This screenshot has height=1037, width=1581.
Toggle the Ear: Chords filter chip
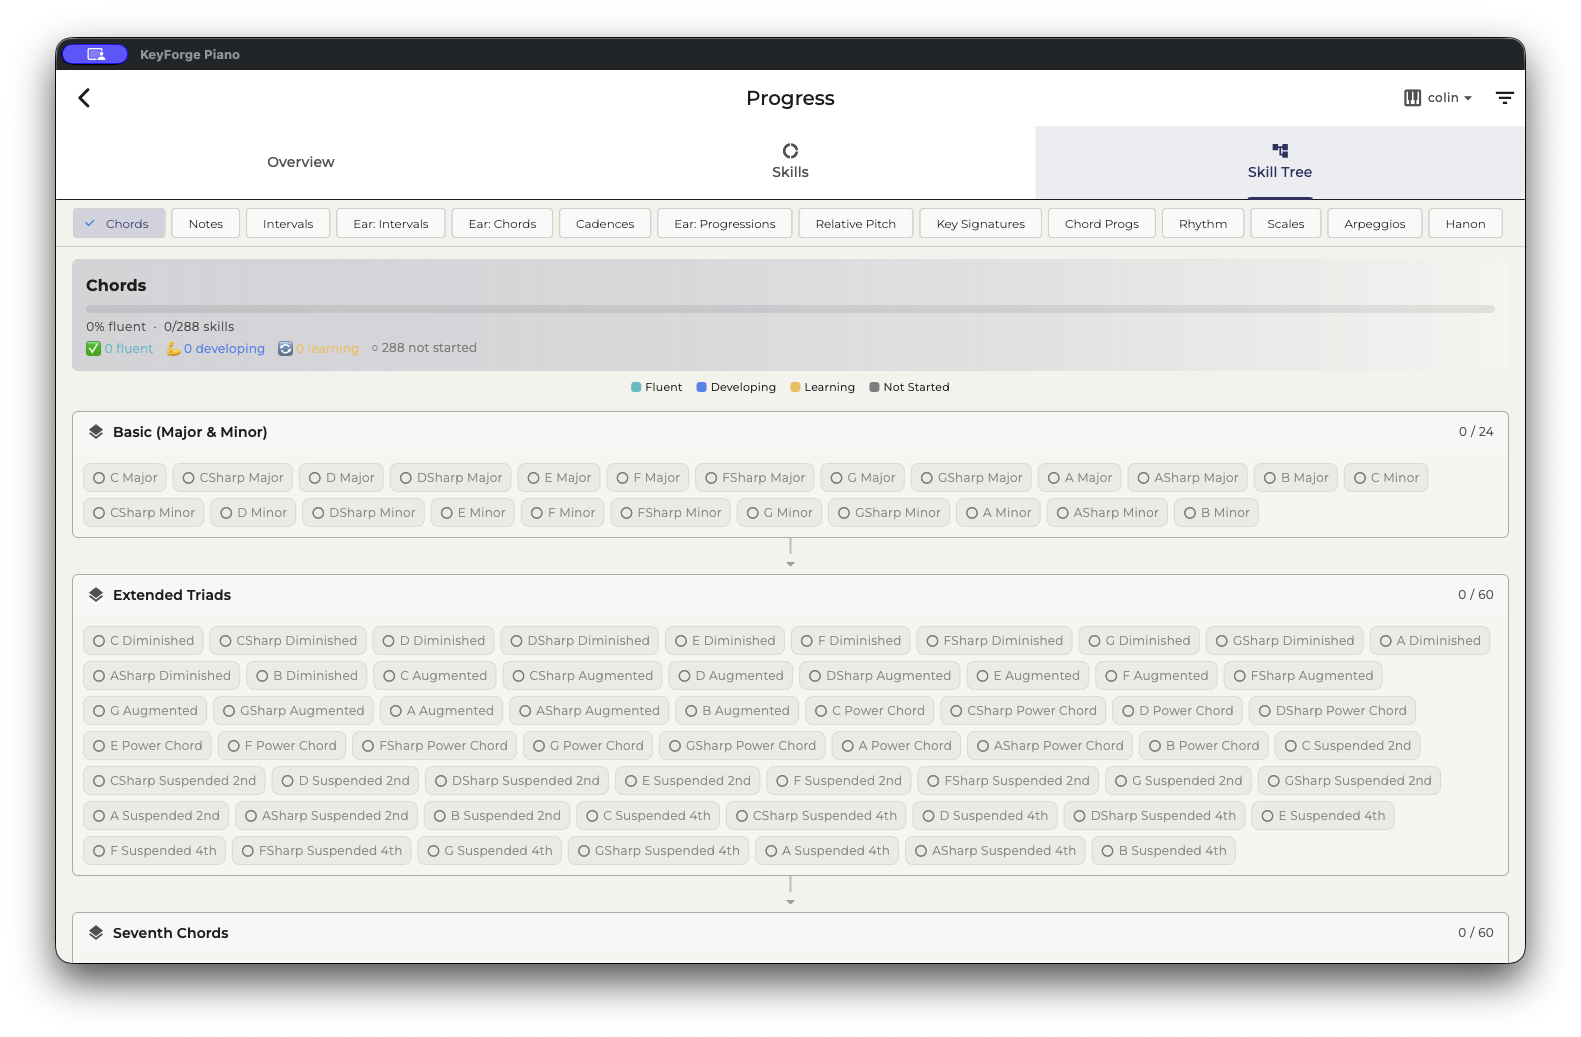(x=502, y=224)
